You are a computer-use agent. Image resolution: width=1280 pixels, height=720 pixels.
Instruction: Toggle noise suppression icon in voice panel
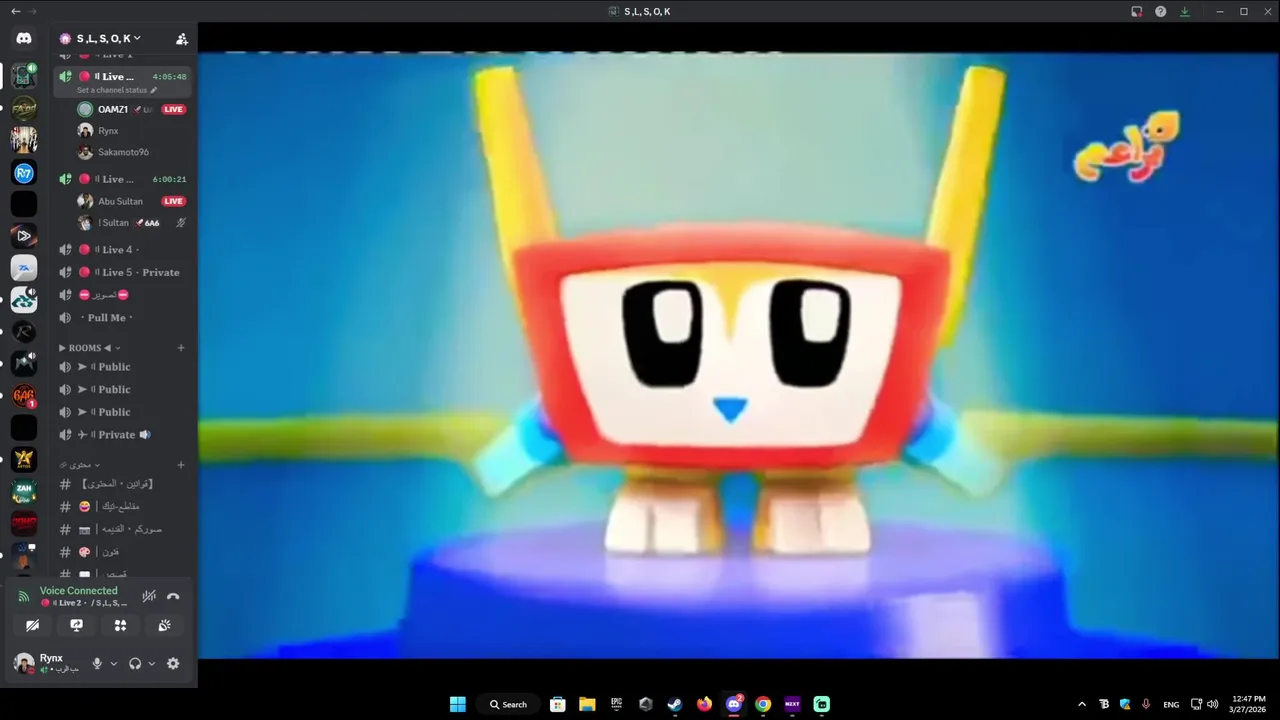(149, 596)
